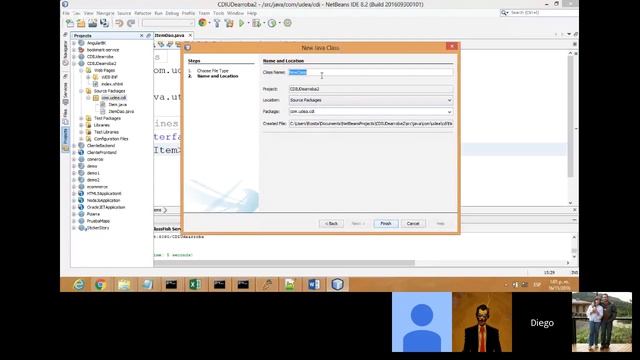Viewport: 640px width, 360px height.
Task: Select the HTML5Application project
Action: [x=104, y=193]
